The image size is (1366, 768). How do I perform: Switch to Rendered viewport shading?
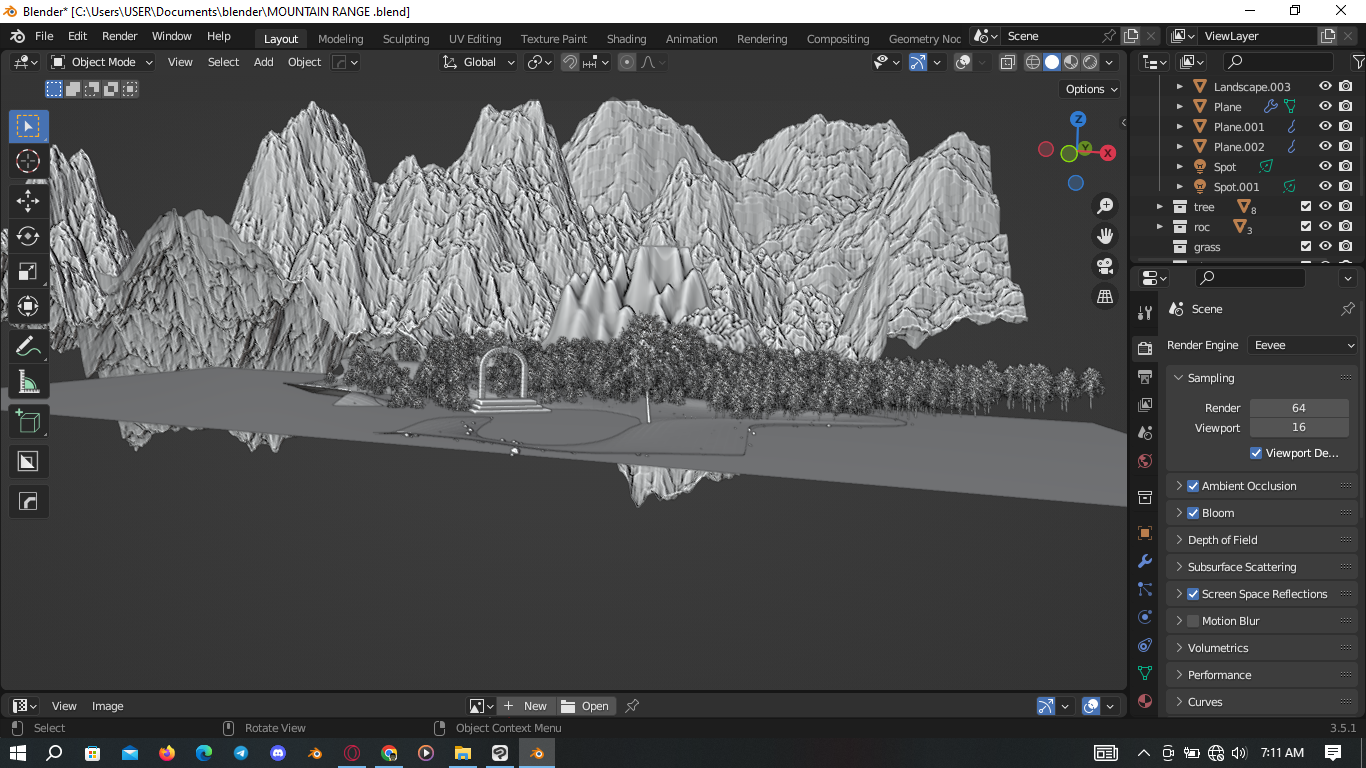[x=1090, y=62]
